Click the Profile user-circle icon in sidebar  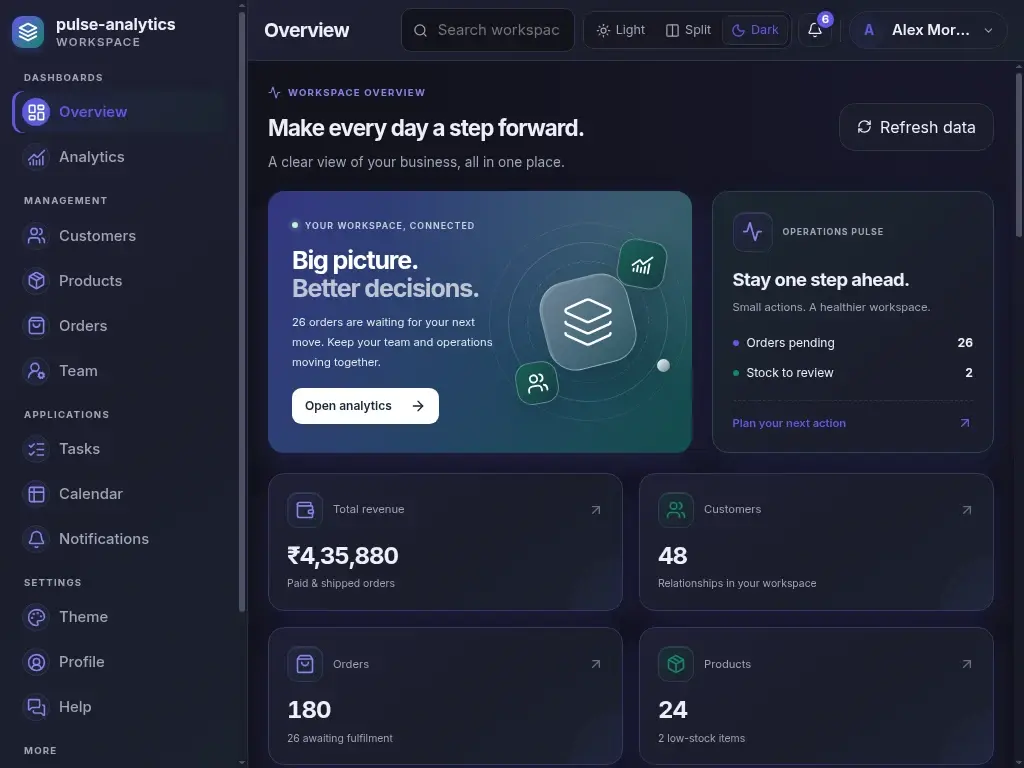[x=37, y=662]
